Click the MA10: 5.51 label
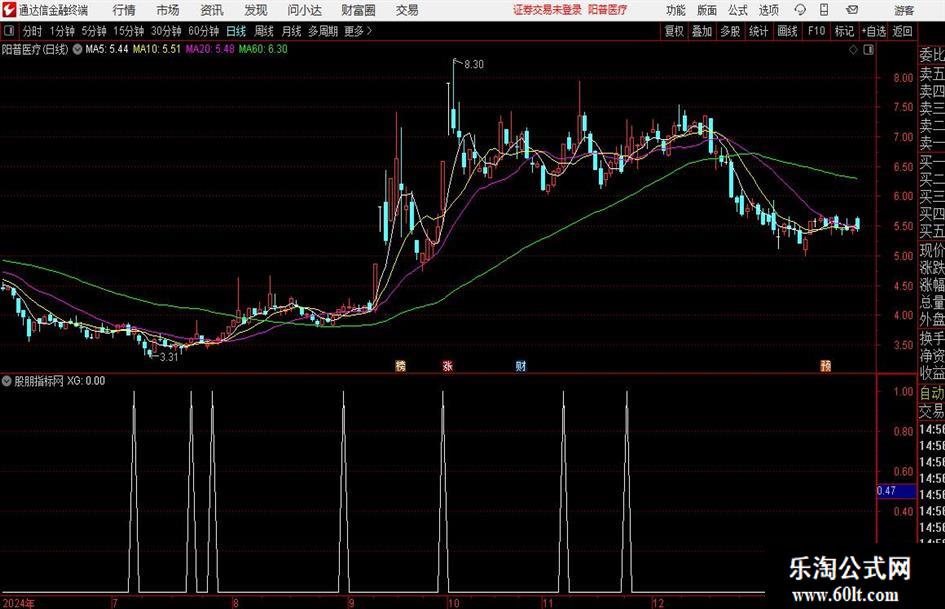 [x=157, y=49]
